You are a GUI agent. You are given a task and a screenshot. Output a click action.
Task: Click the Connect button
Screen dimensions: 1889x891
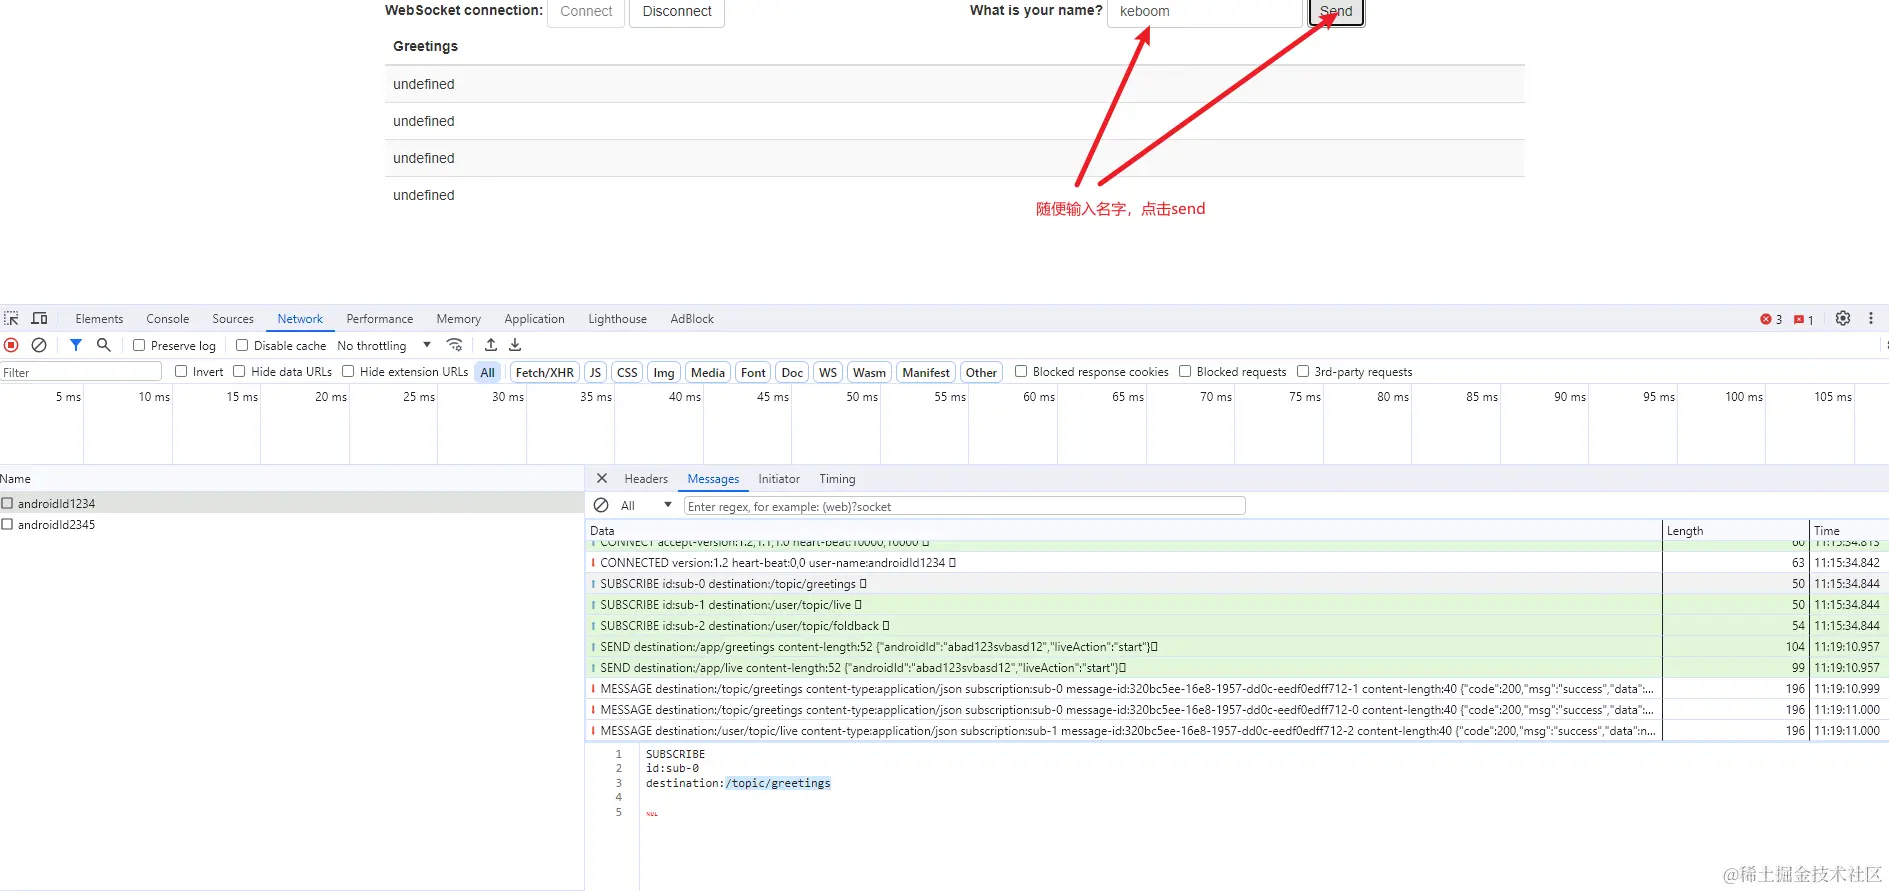coord(586,11)
